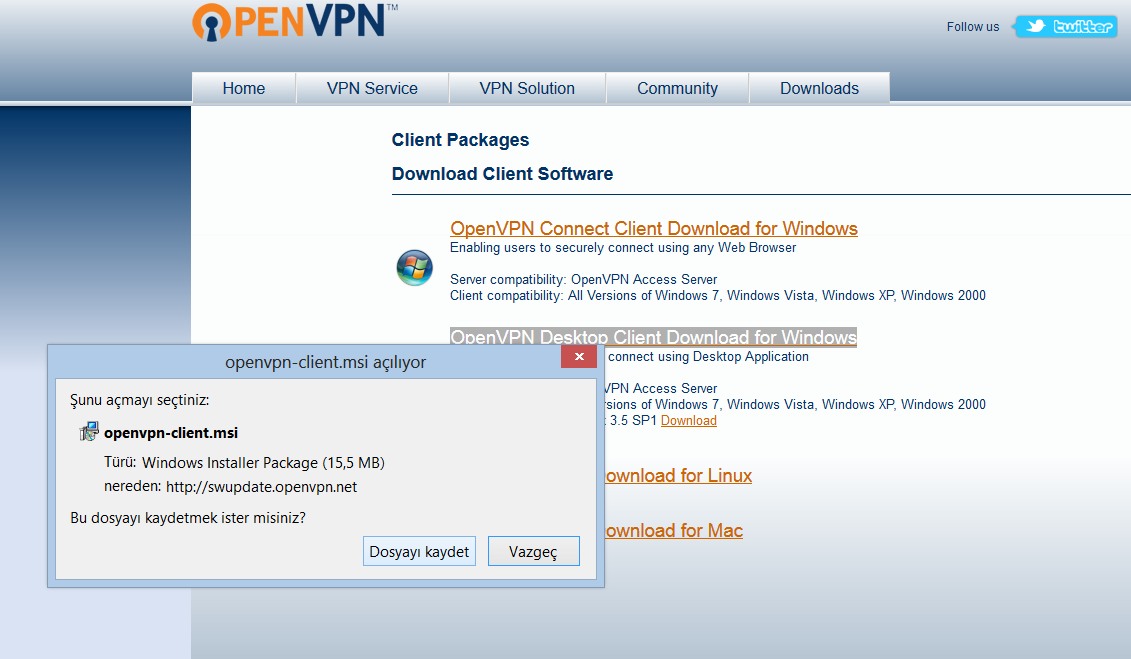Viewport: 1131px width, 659px height.
Task: Click the Client Packages heading
Action: click(x=460, y=140)
